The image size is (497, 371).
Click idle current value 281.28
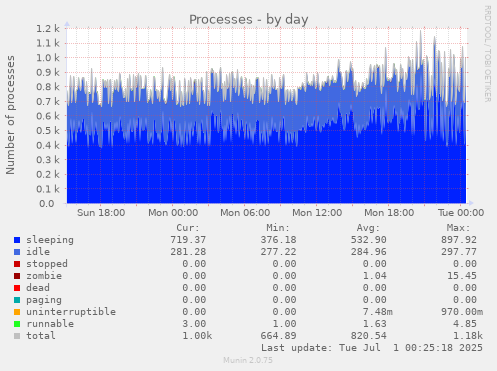tap(188, 252)
